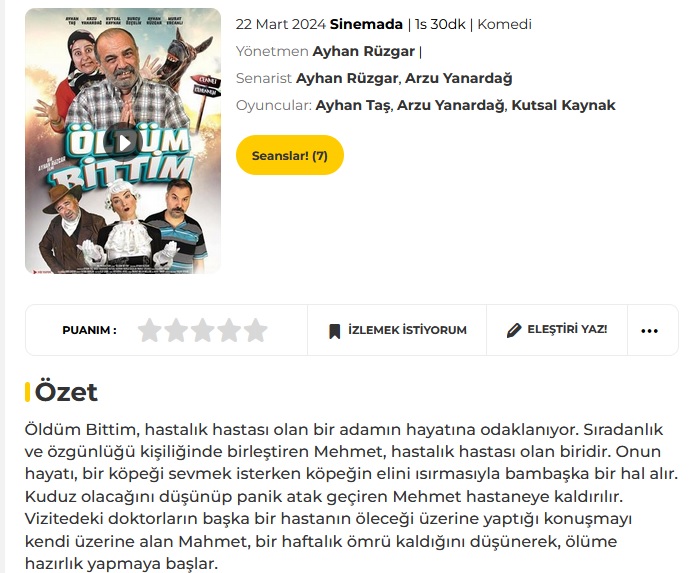Image resolution: width=700 pixels, height=573 pixels.
Task: Open actor Ayhan Taş's profile
Action: (x=353, y=105)
